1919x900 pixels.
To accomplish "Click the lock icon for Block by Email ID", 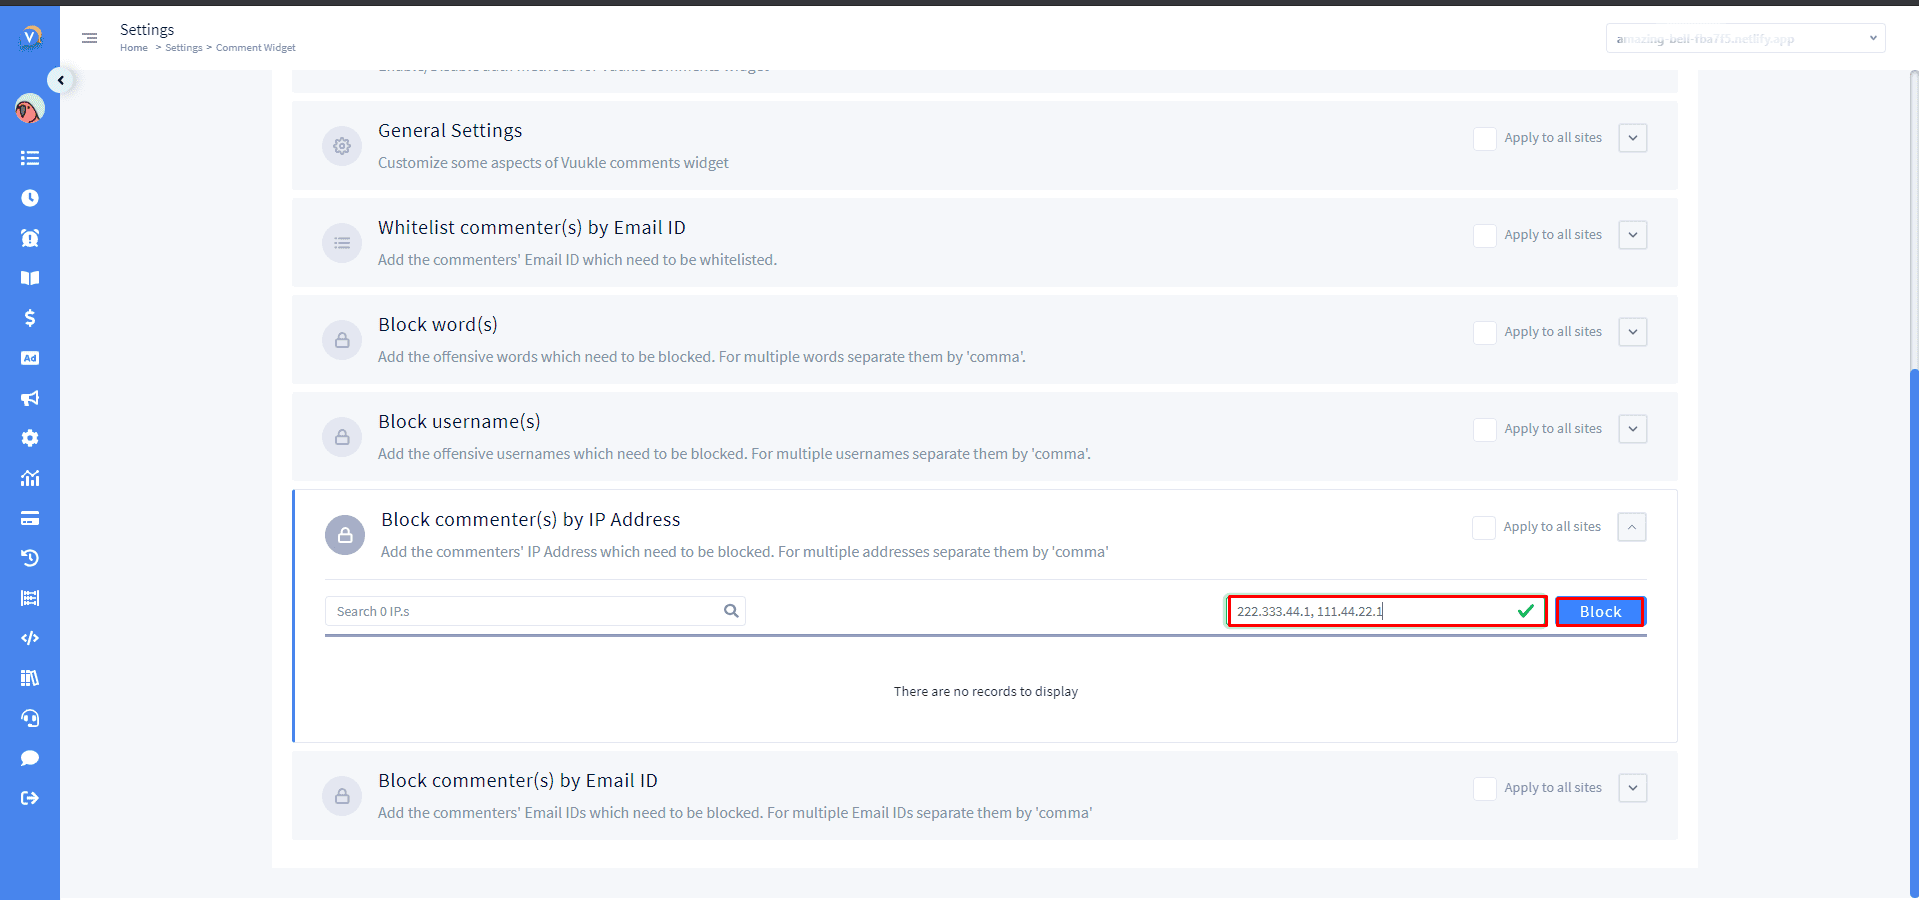I will [342, 796].
